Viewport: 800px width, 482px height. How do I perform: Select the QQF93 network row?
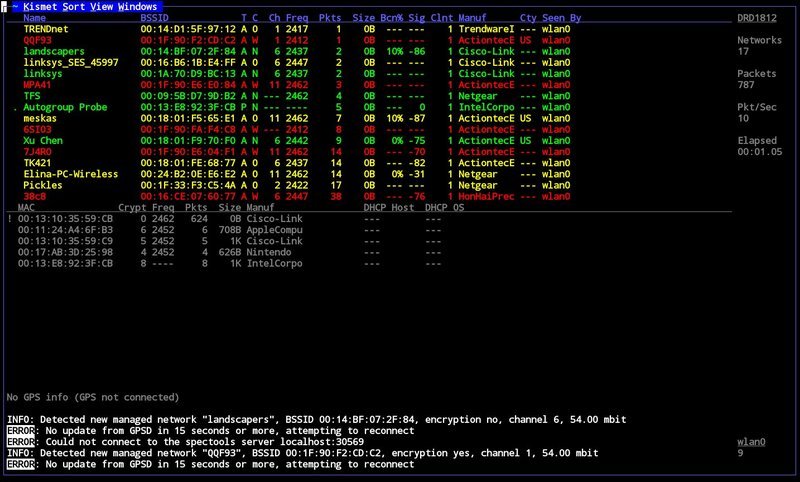[x=297, y=40]
